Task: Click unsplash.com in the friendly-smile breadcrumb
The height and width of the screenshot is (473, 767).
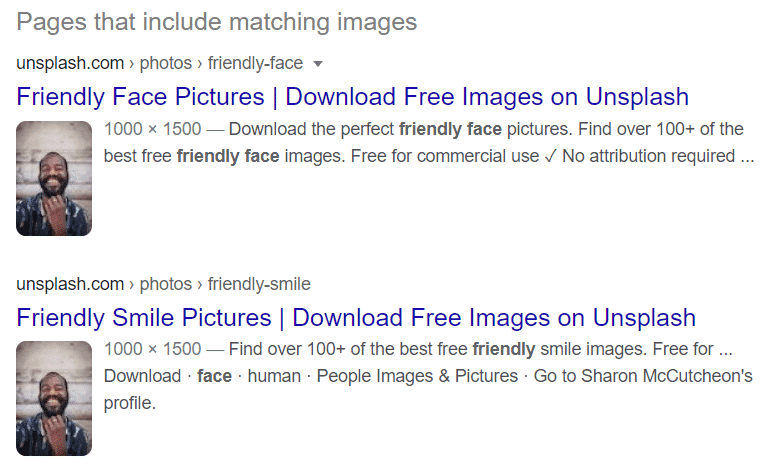Action: point(70,284)
